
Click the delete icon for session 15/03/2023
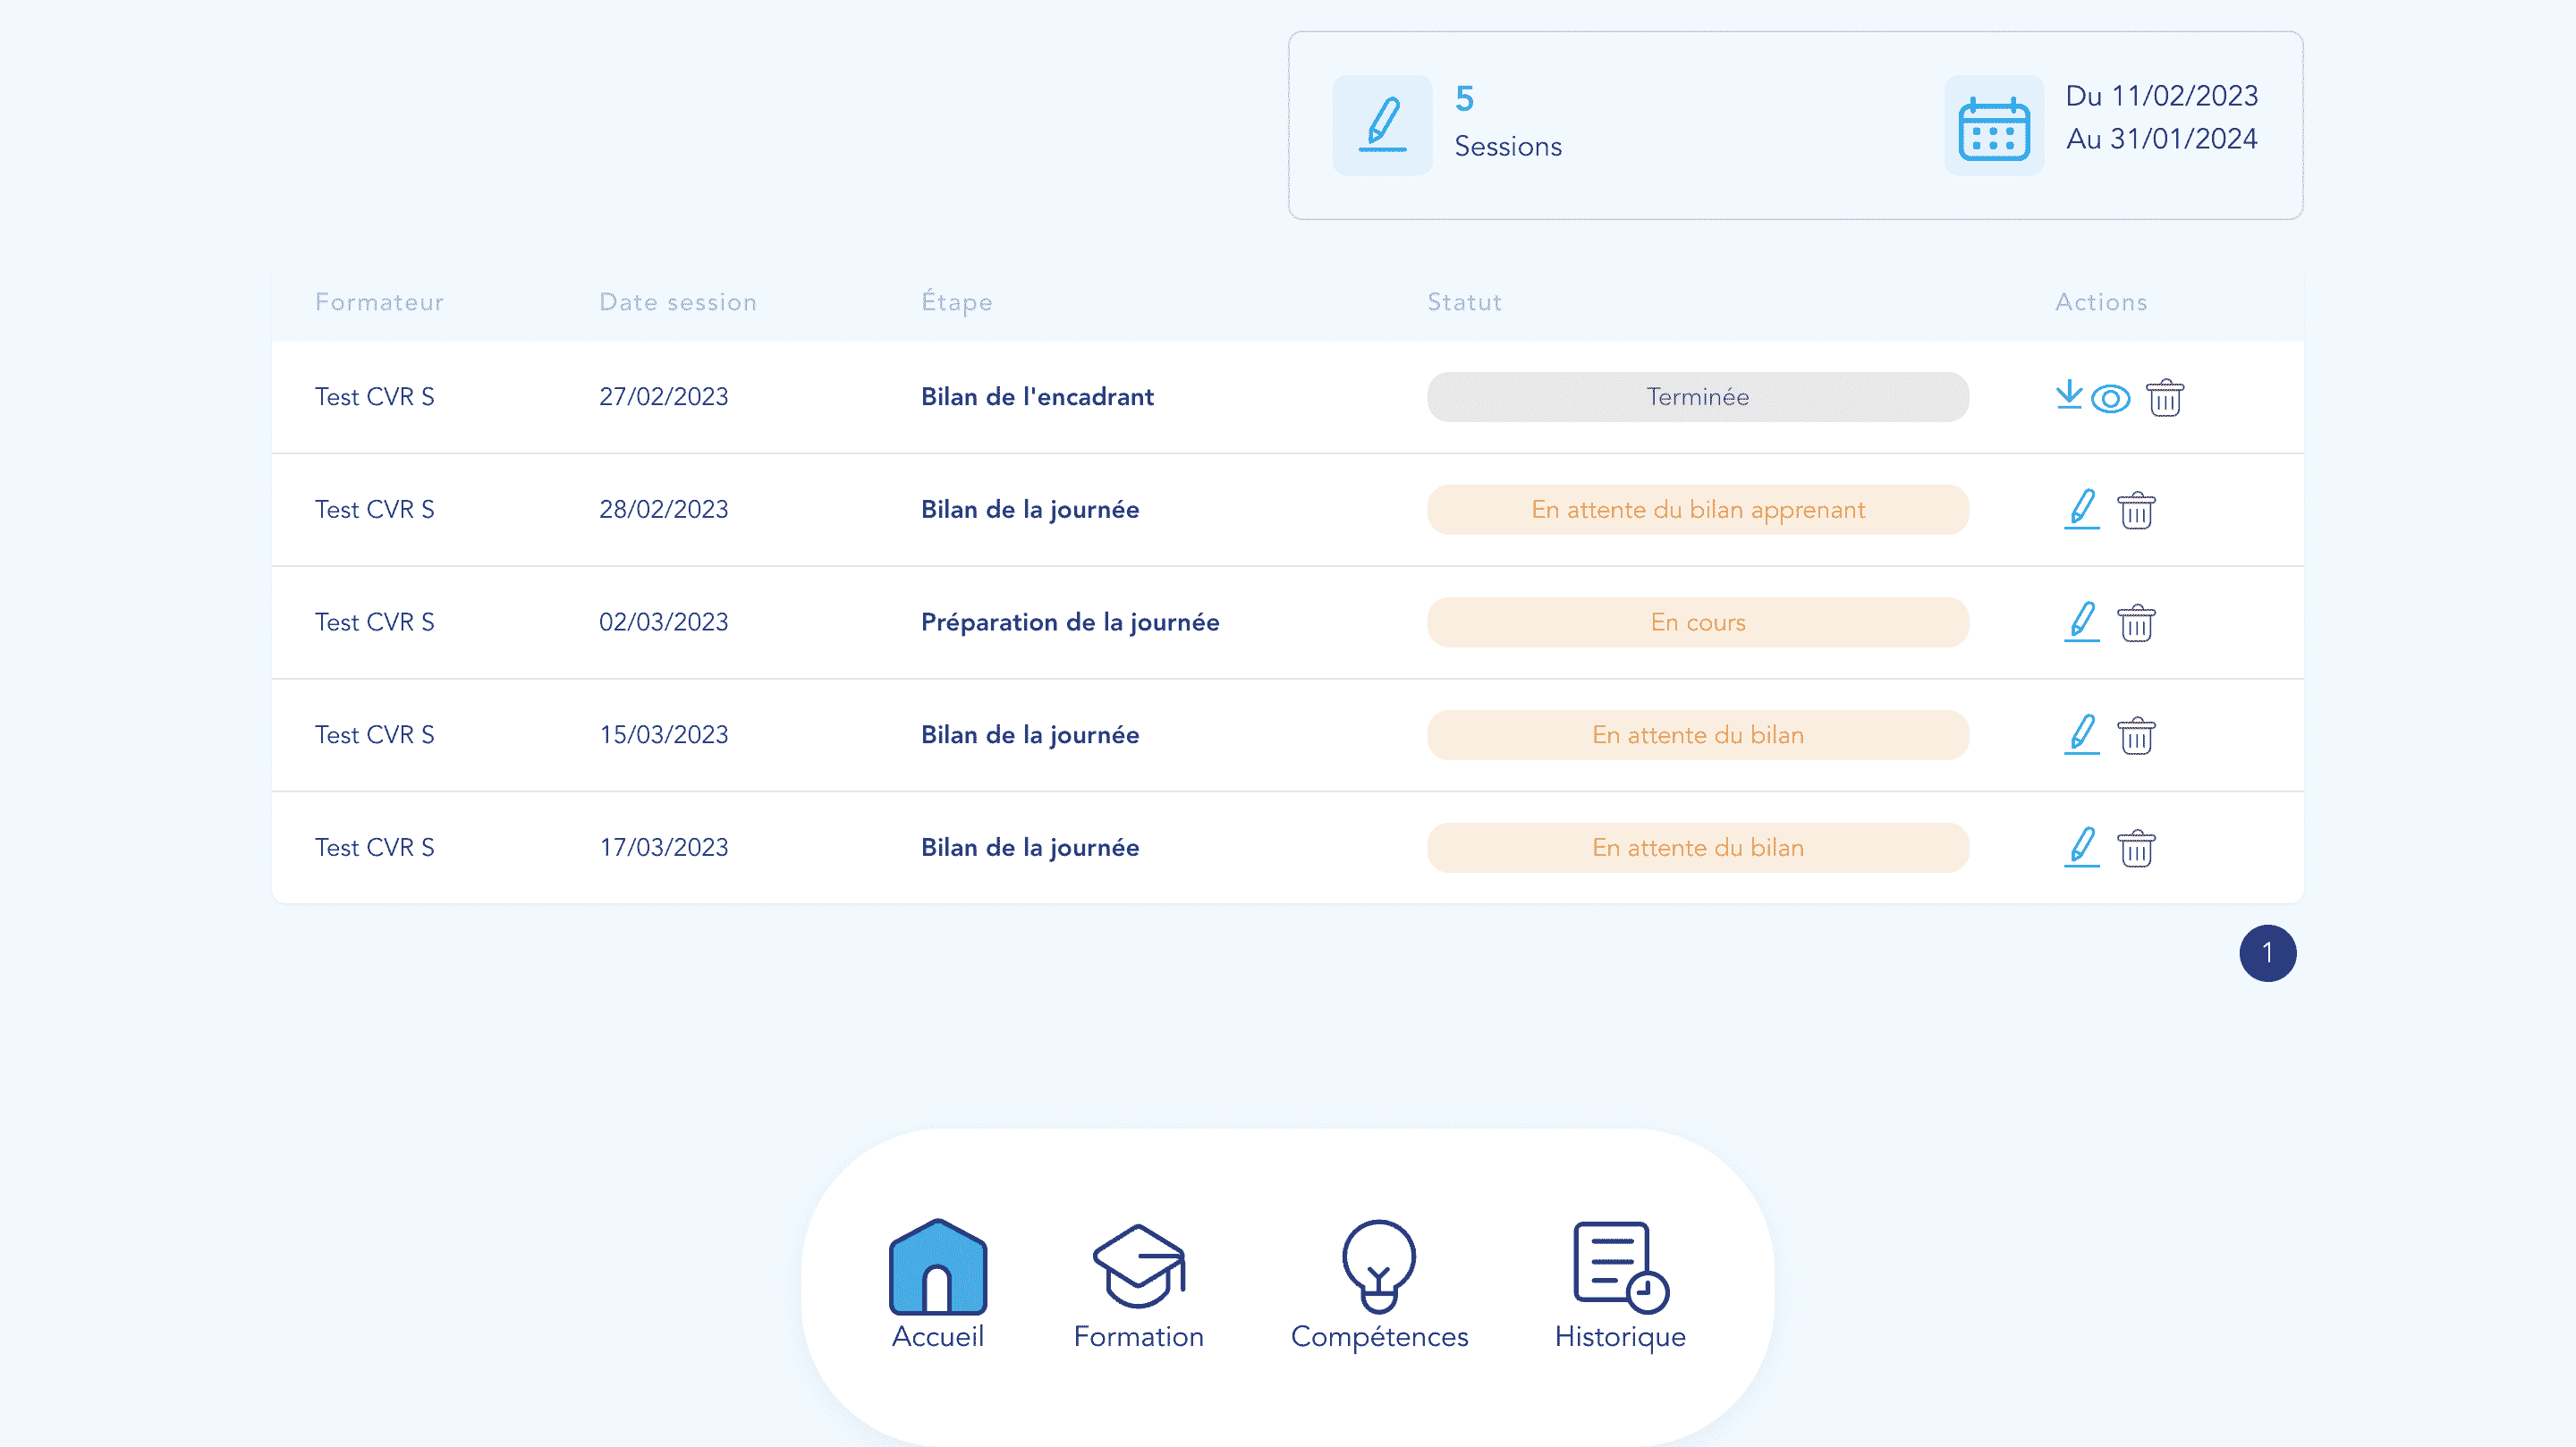(x=2135, y=734)
